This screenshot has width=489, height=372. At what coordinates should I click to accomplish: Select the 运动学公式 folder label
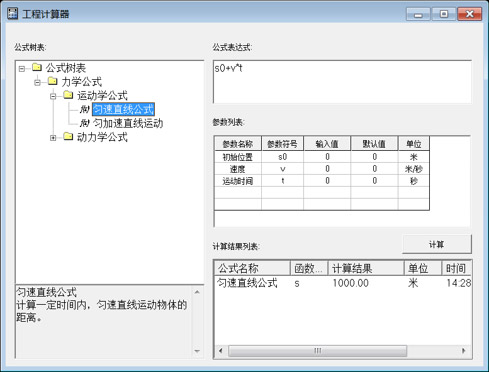tap(102, 95)
